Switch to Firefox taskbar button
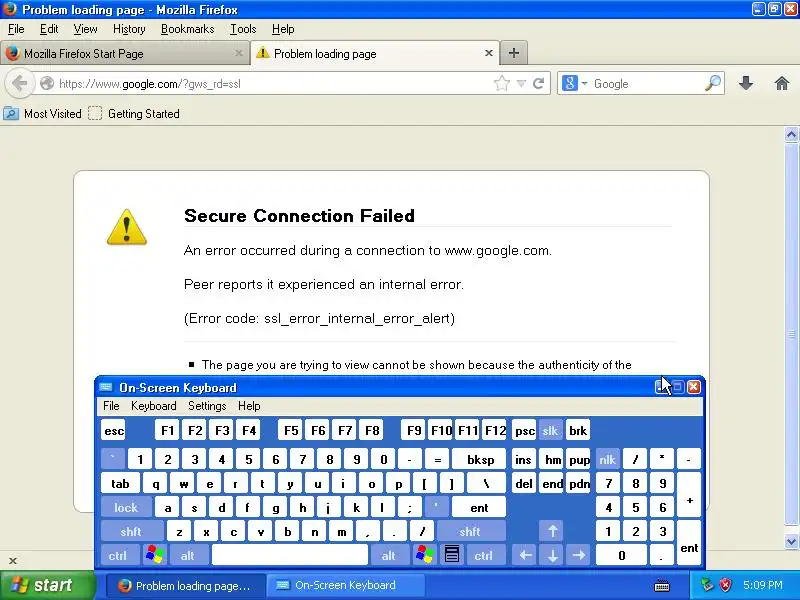Screen dimensions: 800x600 coord(186,586)
